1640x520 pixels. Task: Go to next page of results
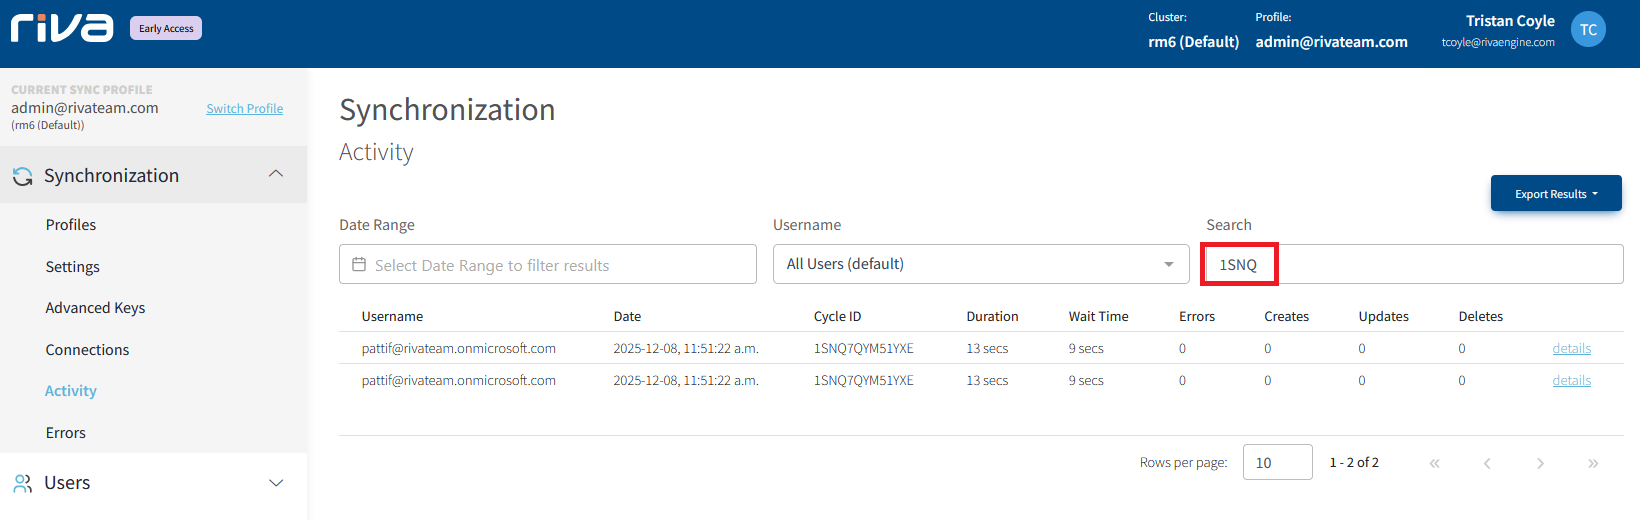(x=1540, y=463)
